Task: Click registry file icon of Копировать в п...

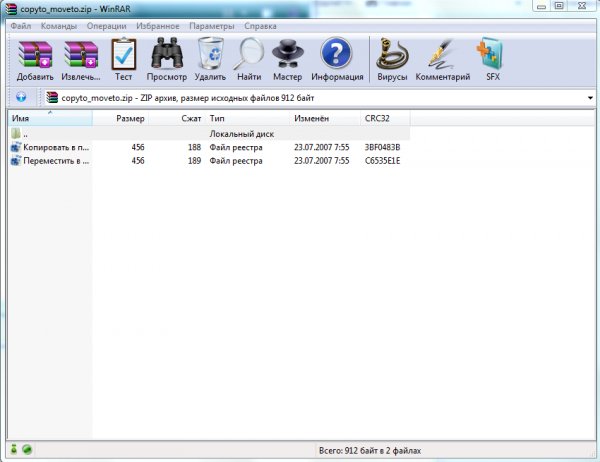Action: coord(16,147)
